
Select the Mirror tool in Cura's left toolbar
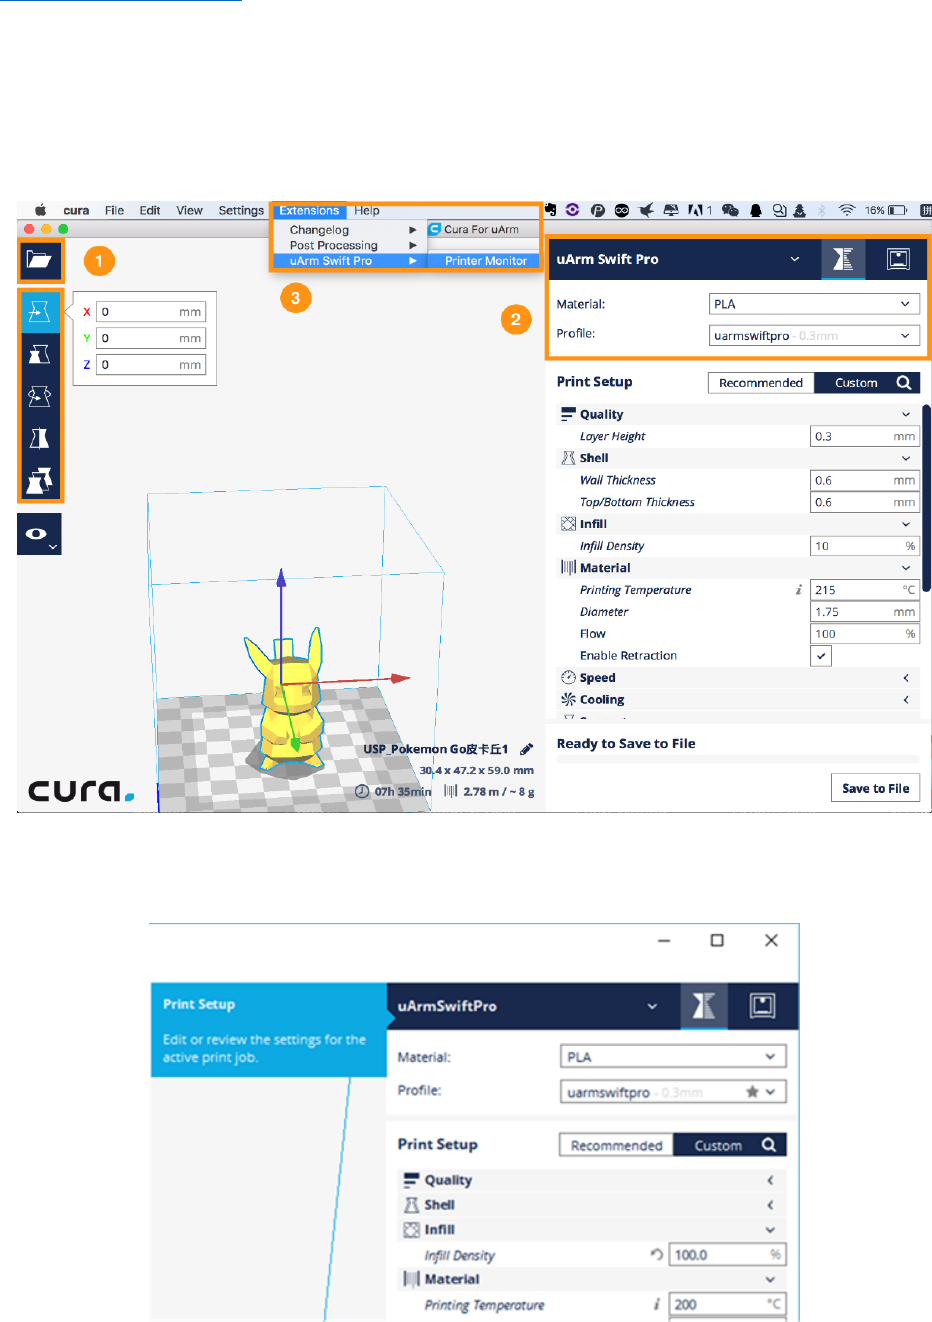(40, 438)
